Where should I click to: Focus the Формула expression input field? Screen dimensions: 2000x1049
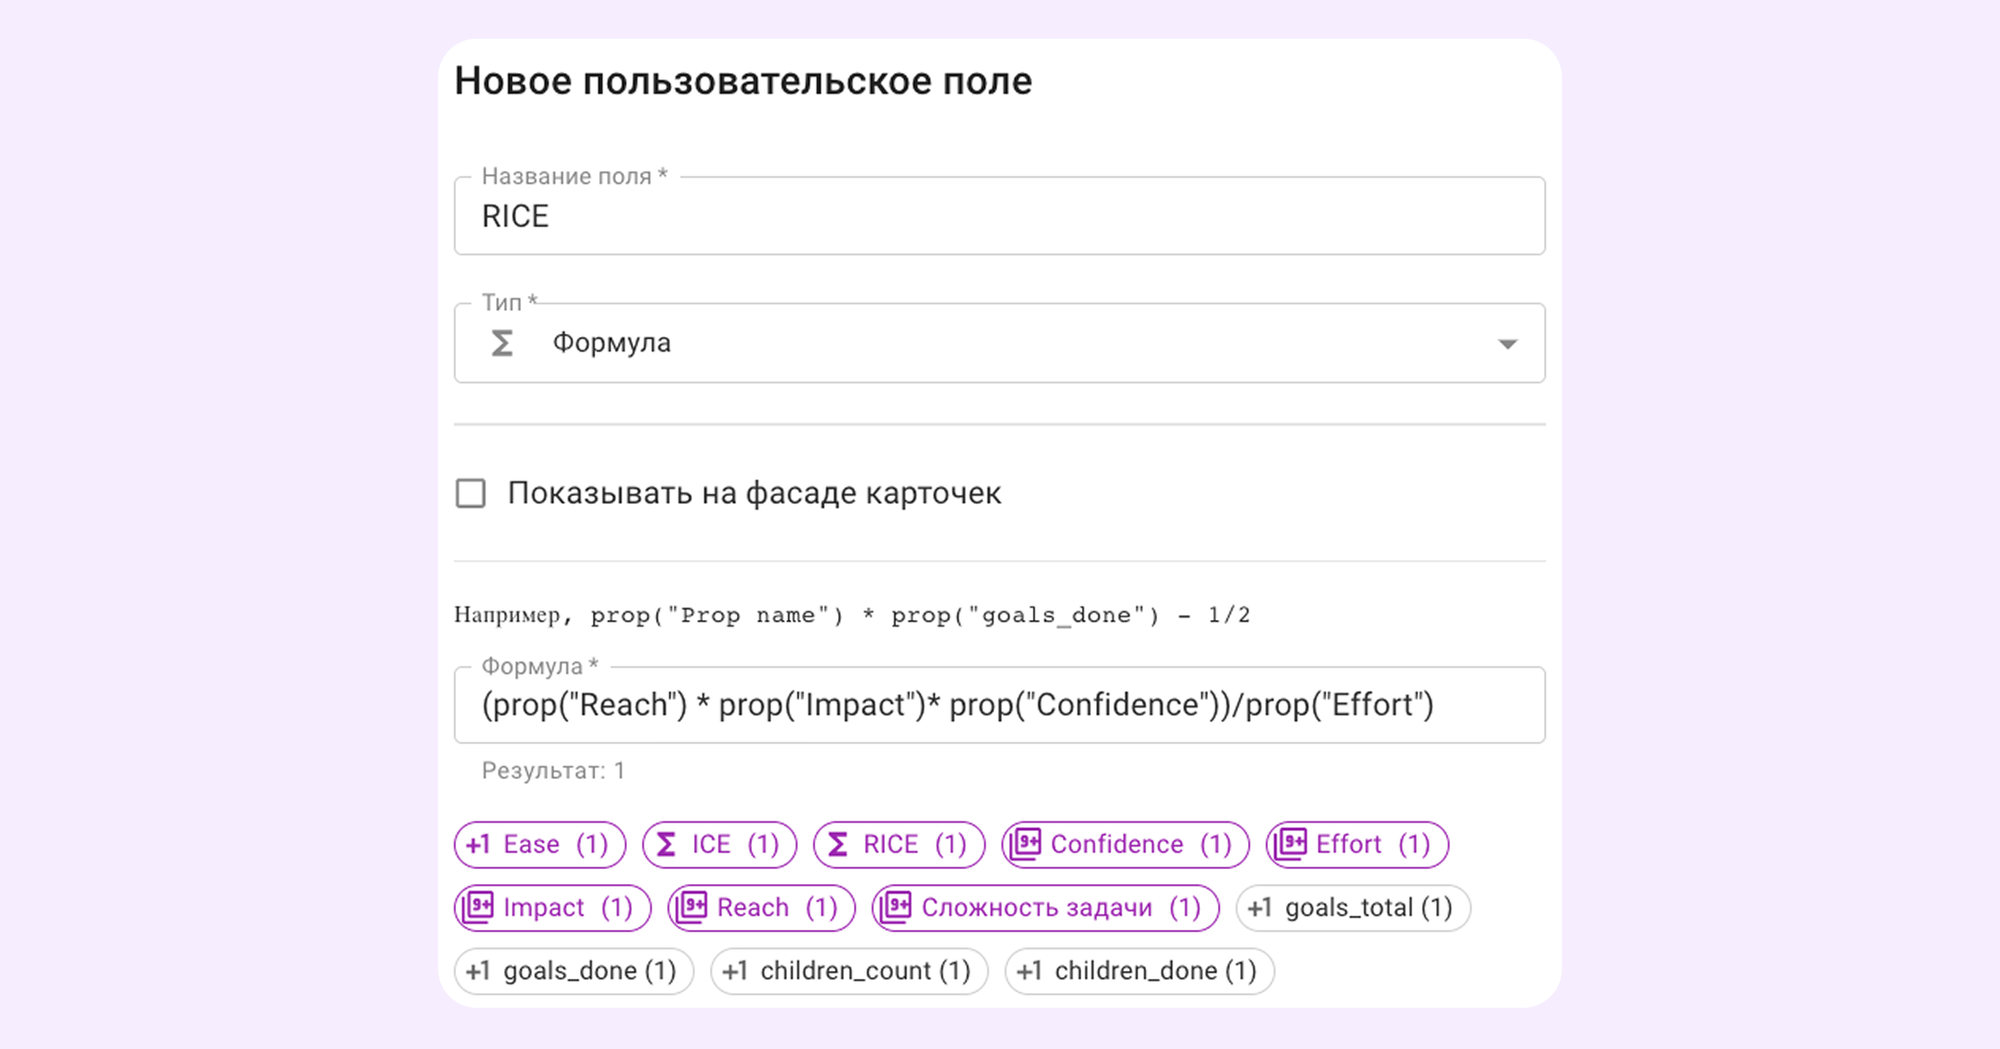(1000, 705)
